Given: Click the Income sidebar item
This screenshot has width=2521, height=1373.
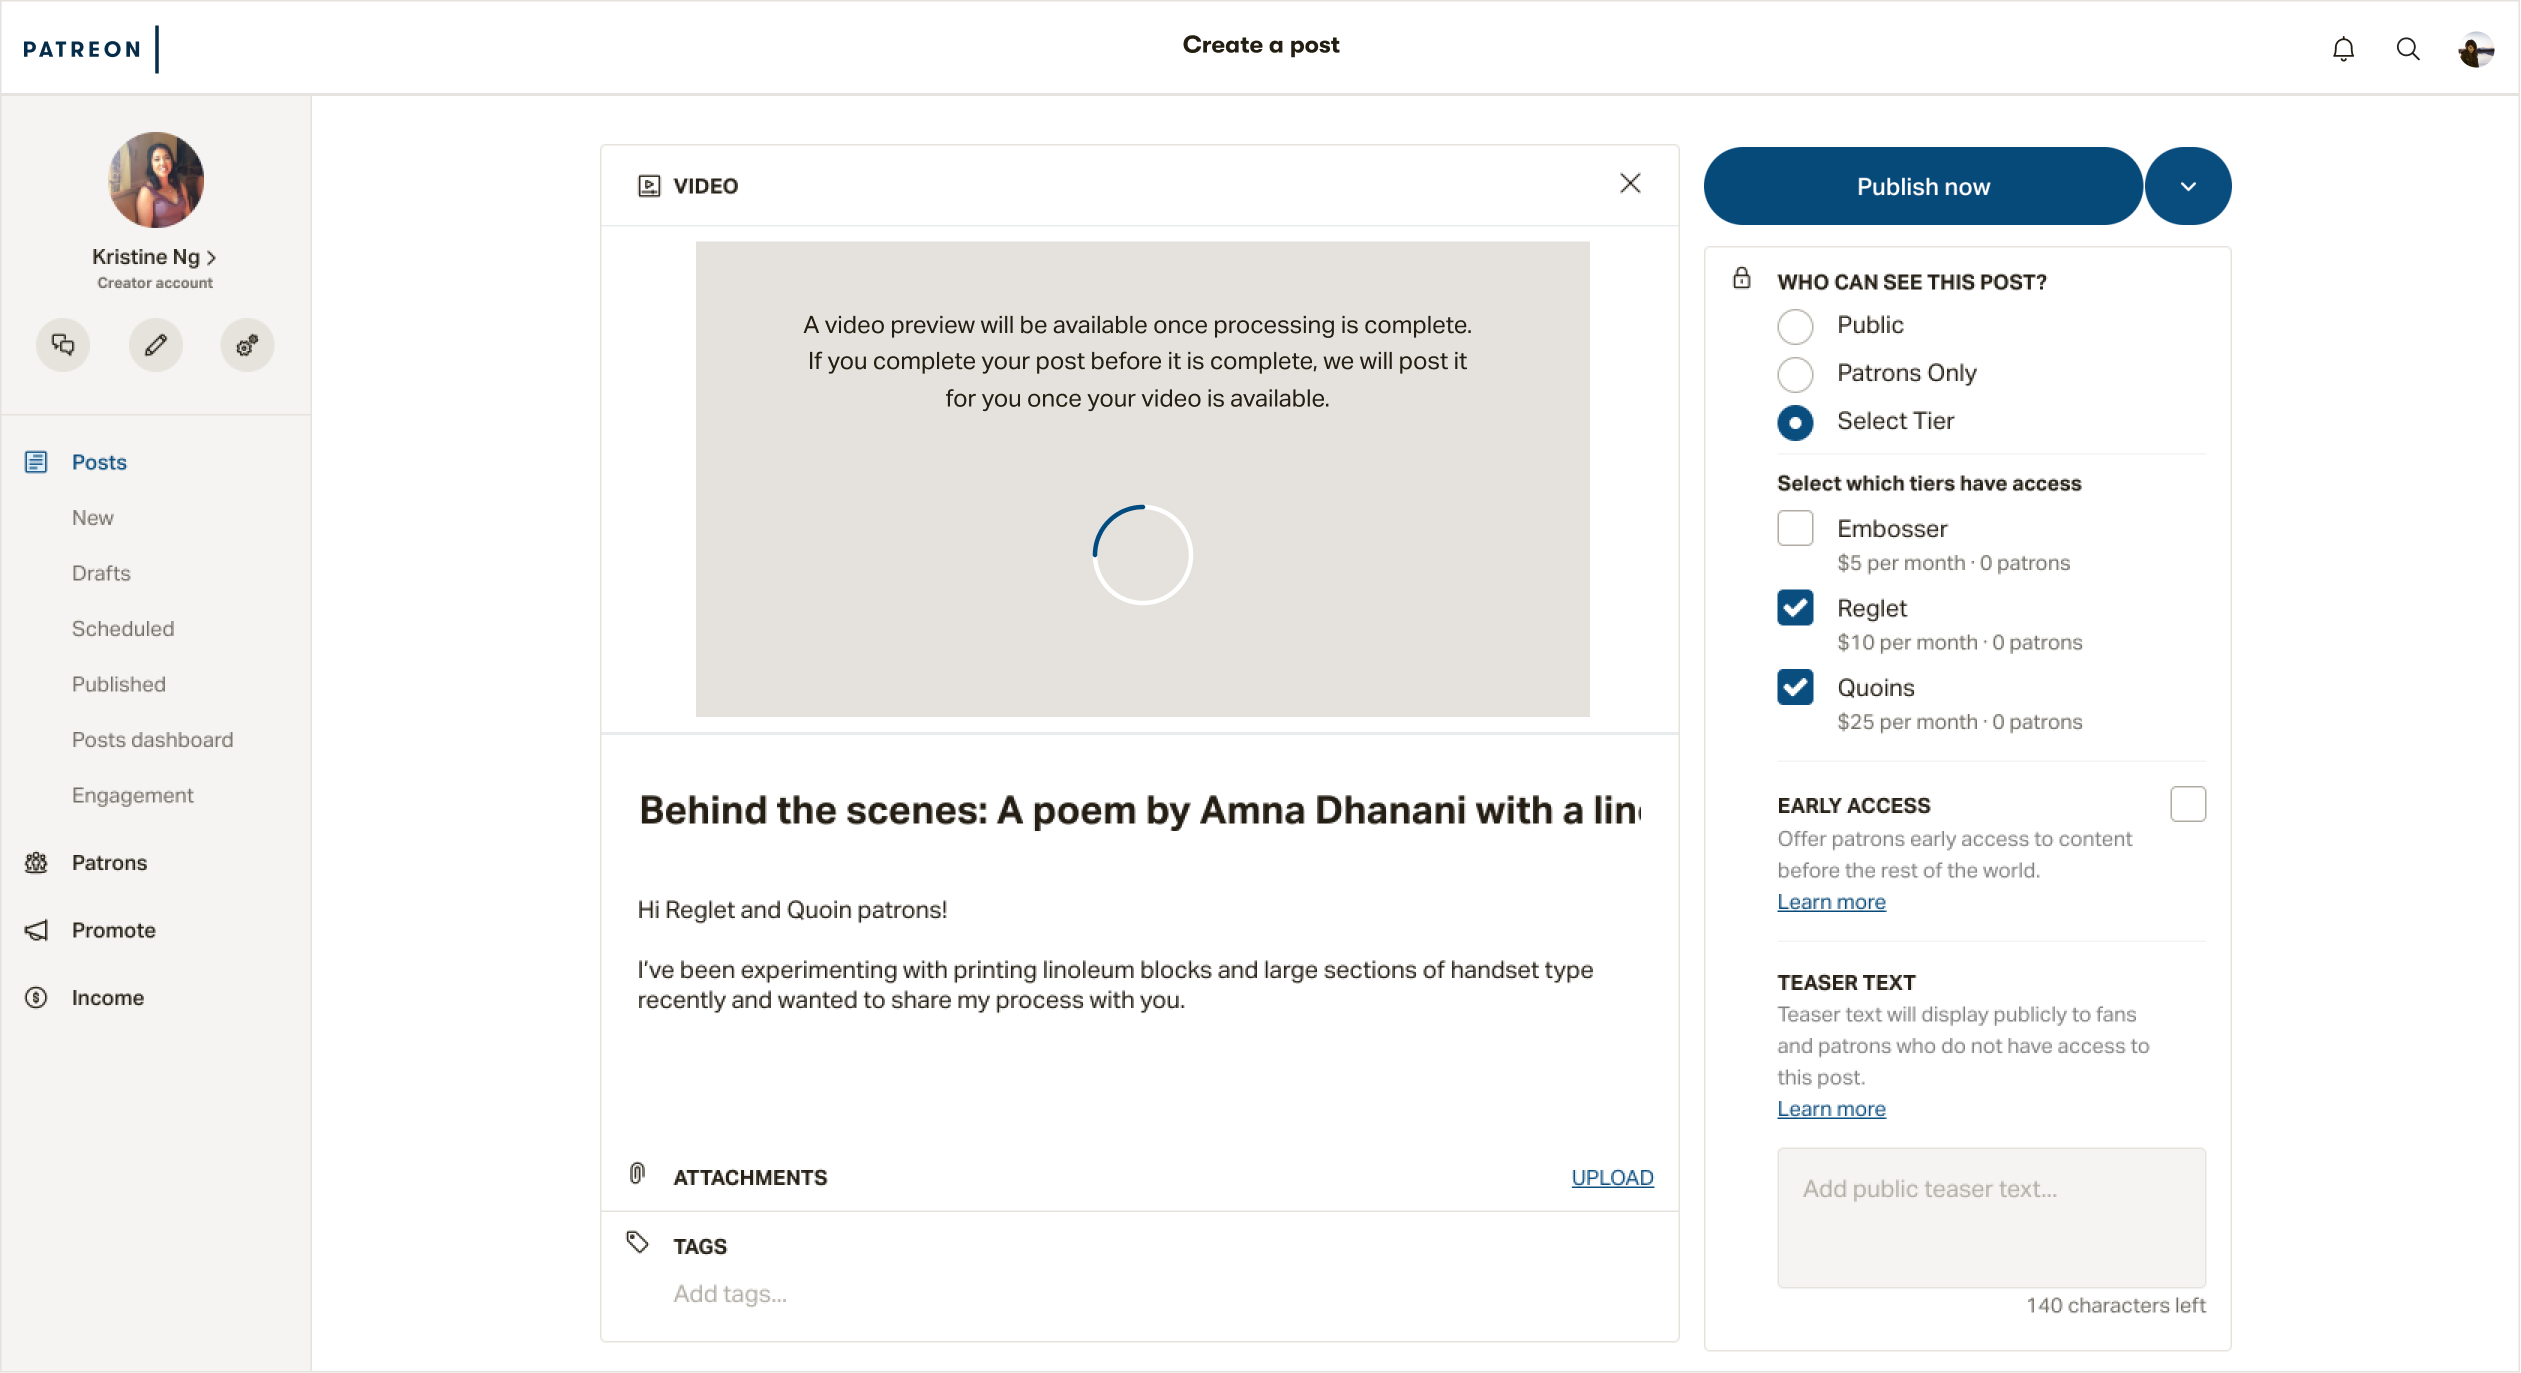Looking at the screenshot, I should point(107,997).
